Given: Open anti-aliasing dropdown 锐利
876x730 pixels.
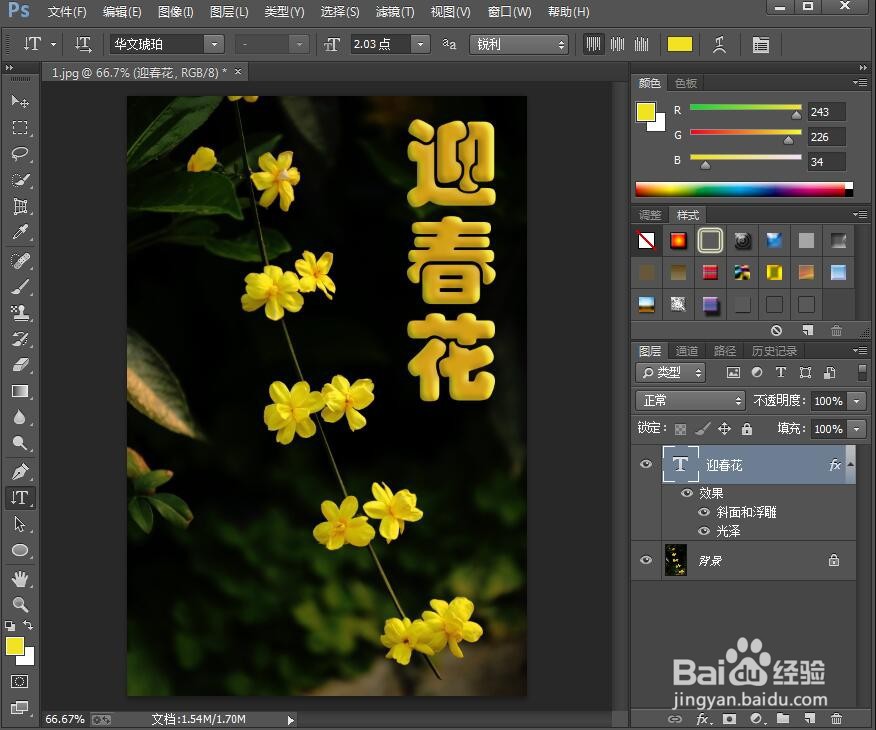Looking at the screenshot, I should (520, 44).
